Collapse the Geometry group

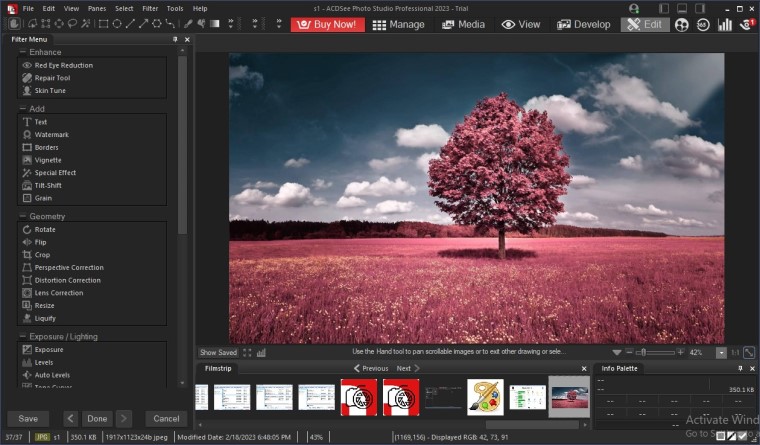[x=22, y=216]
